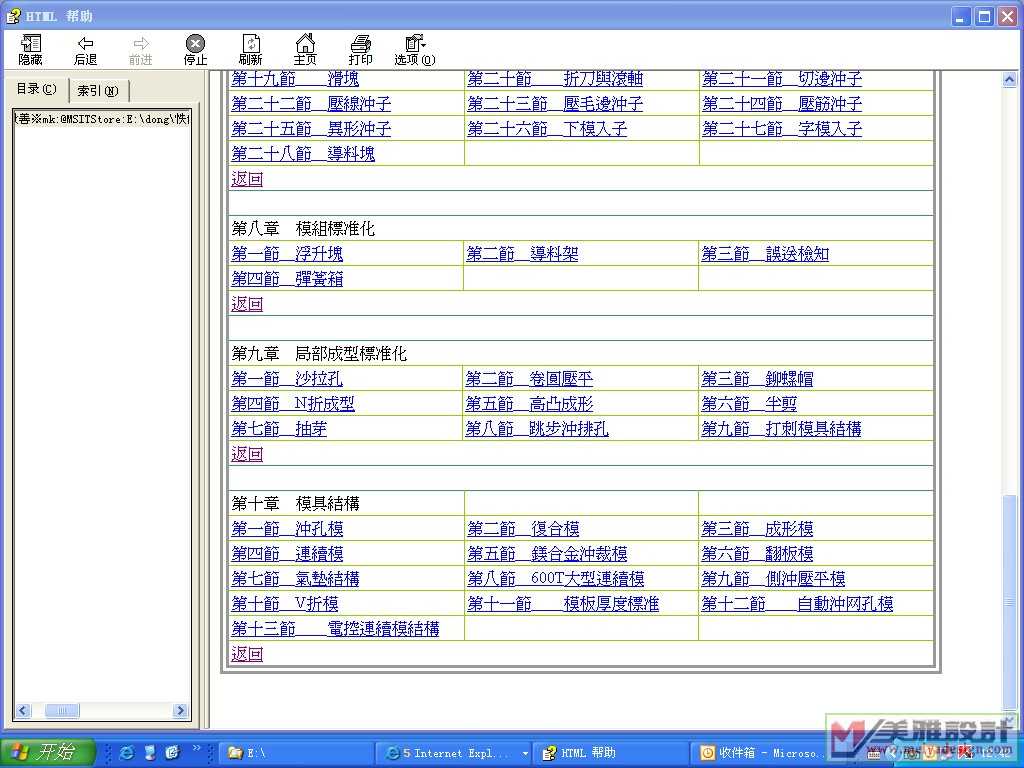Click the contents pane horizontal scrollbar thumb

tap(62, 711)
